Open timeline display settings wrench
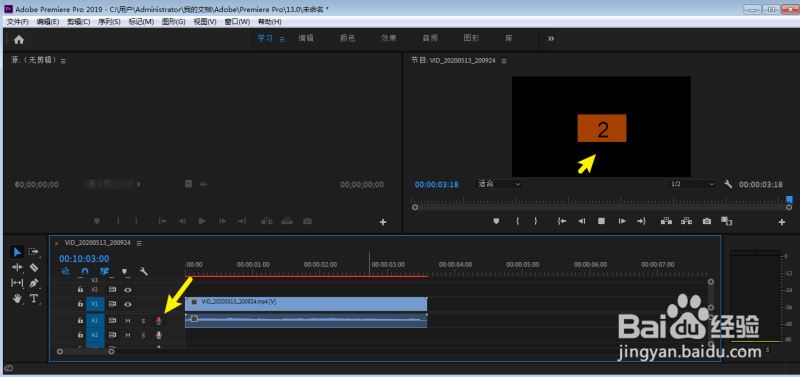The image size is (800, 377). pyautogui.click(x=144, y=272)
